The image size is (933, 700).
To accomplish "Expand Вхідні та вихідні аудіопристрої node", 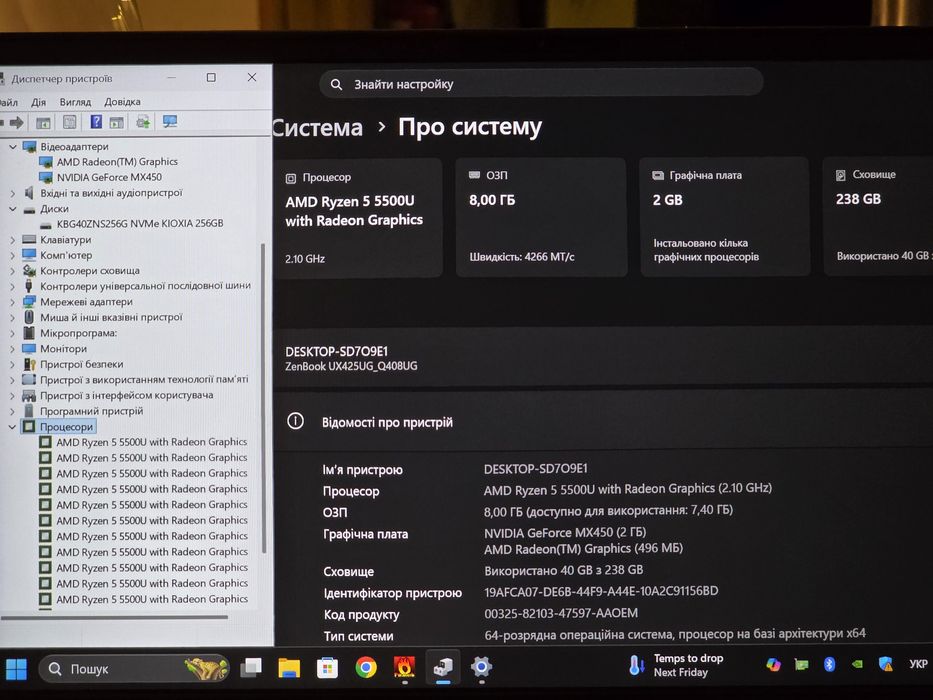I will [x=12, y=193].
